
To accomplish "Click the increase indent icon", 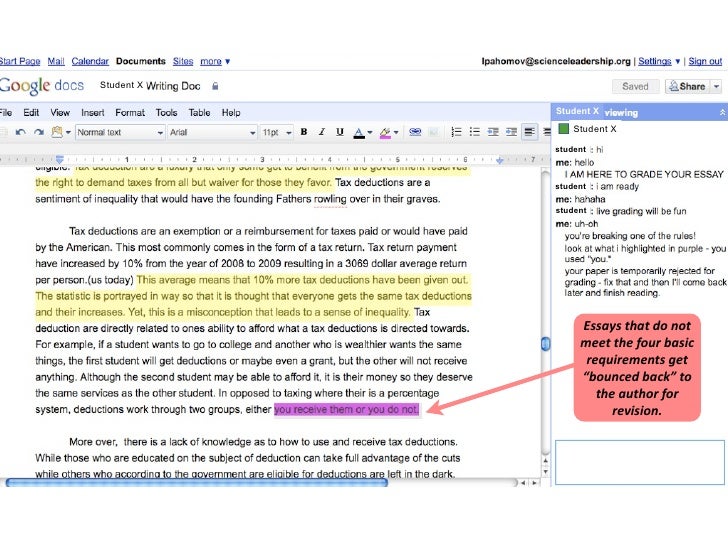I will tap(511, 132).
